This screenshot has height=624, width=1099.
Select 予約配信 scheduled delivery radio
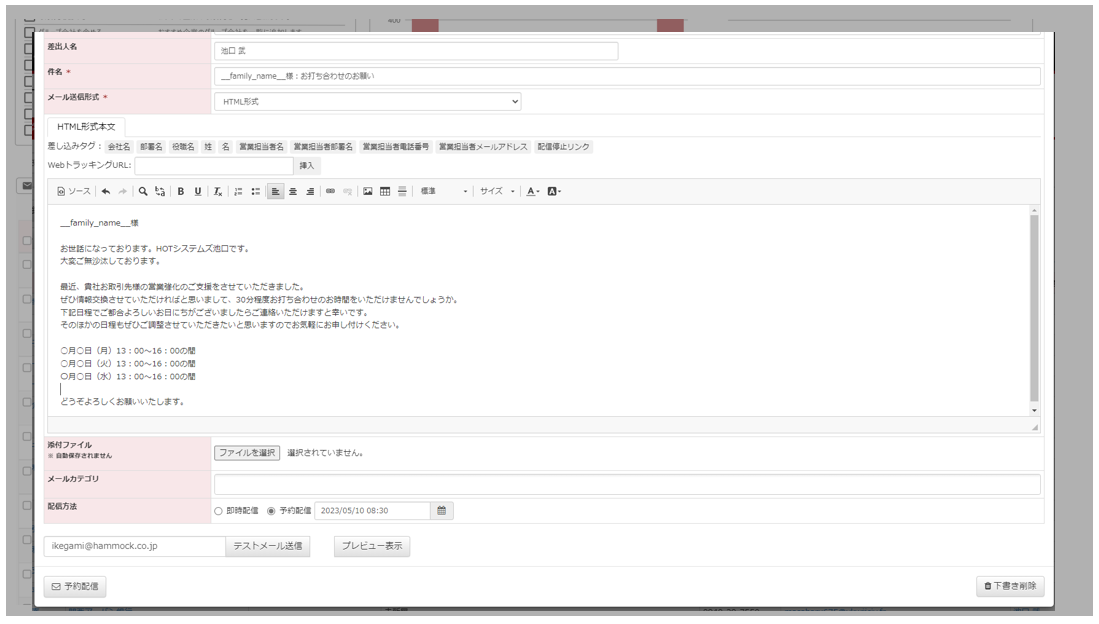pos(271,511)
